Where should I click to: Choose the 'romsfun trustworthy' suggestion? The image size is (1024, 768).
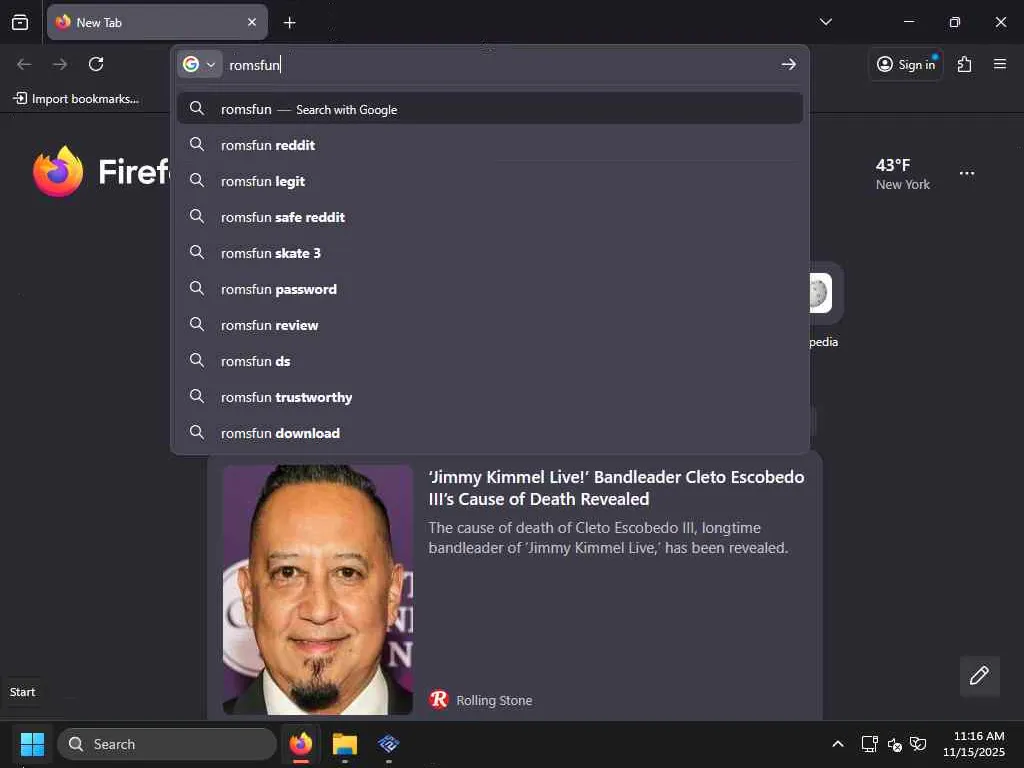click(x=490, y=396)
